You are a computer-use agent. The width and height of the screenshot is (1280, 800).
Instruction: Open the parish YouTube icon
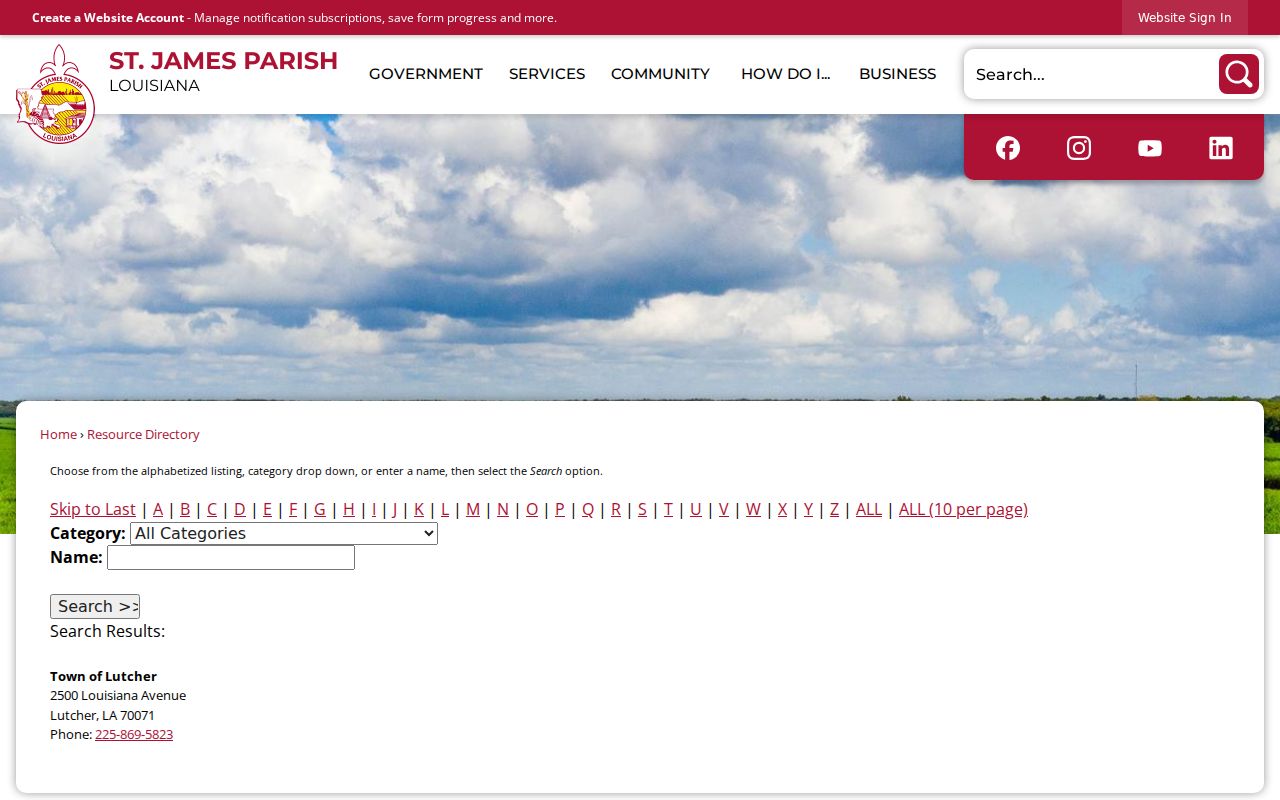[1150, 148]
